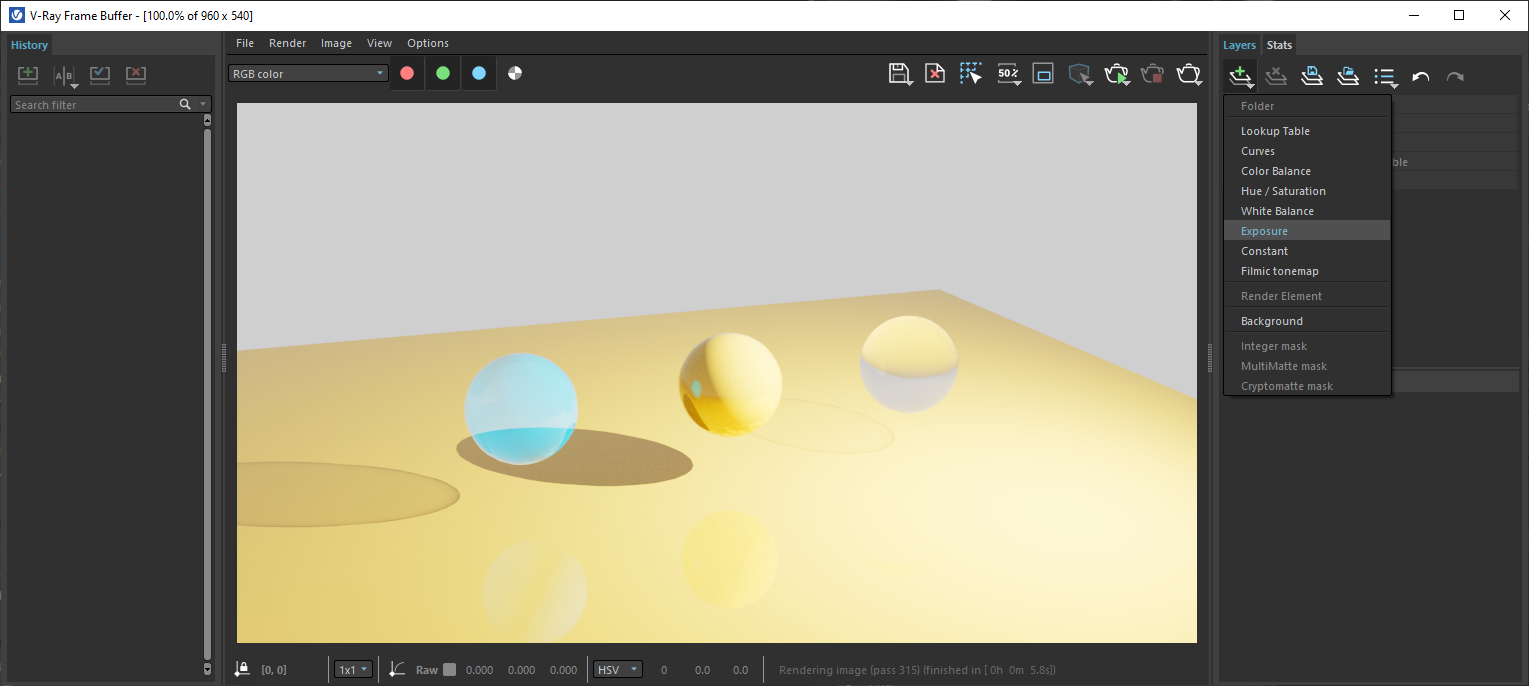The image size is (1529, 686).
Task: Switch to the Stats tab
Action: (x=1279, y=45)
